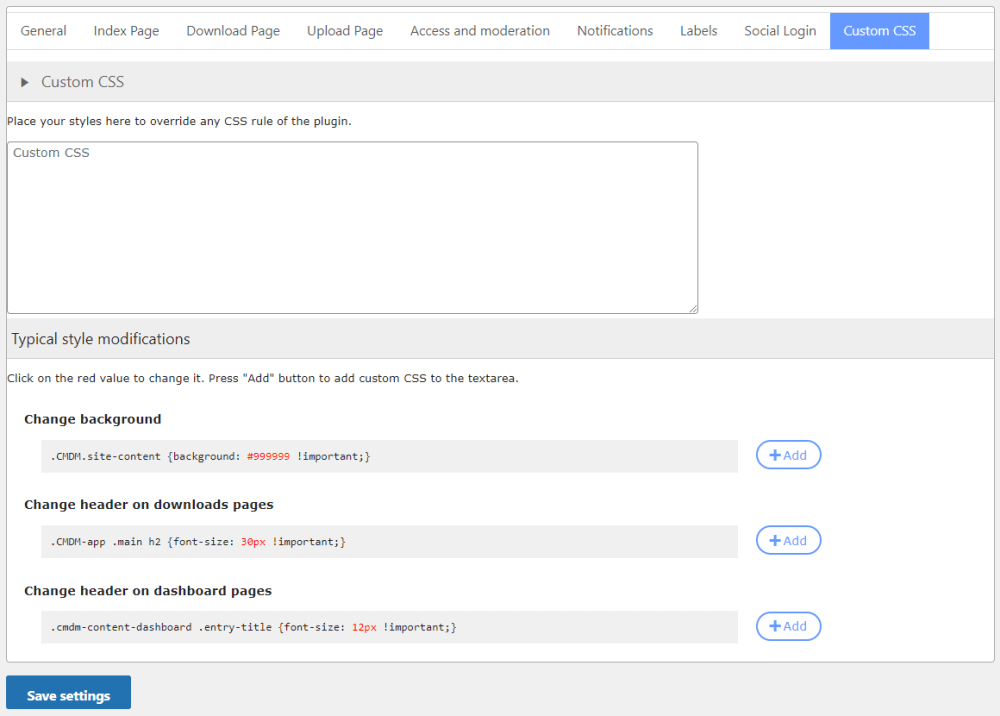Viewport: 1000px width, 716px height.
Task: Switch to the Labels tab
Action: point(698,31)
